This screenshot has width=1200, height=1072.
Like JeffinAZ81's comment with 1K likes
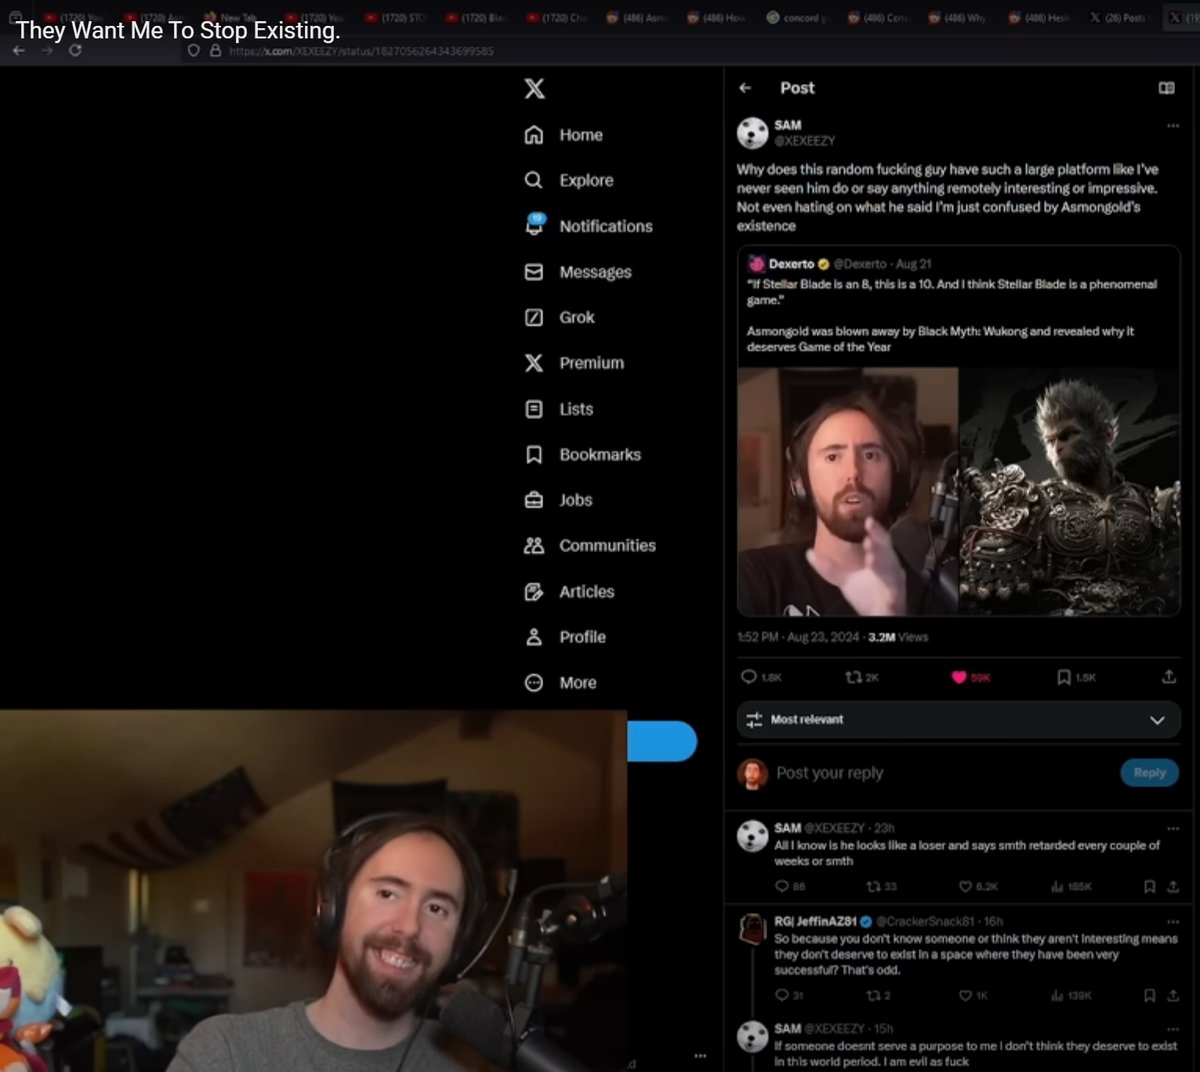[x=965, y=995]
